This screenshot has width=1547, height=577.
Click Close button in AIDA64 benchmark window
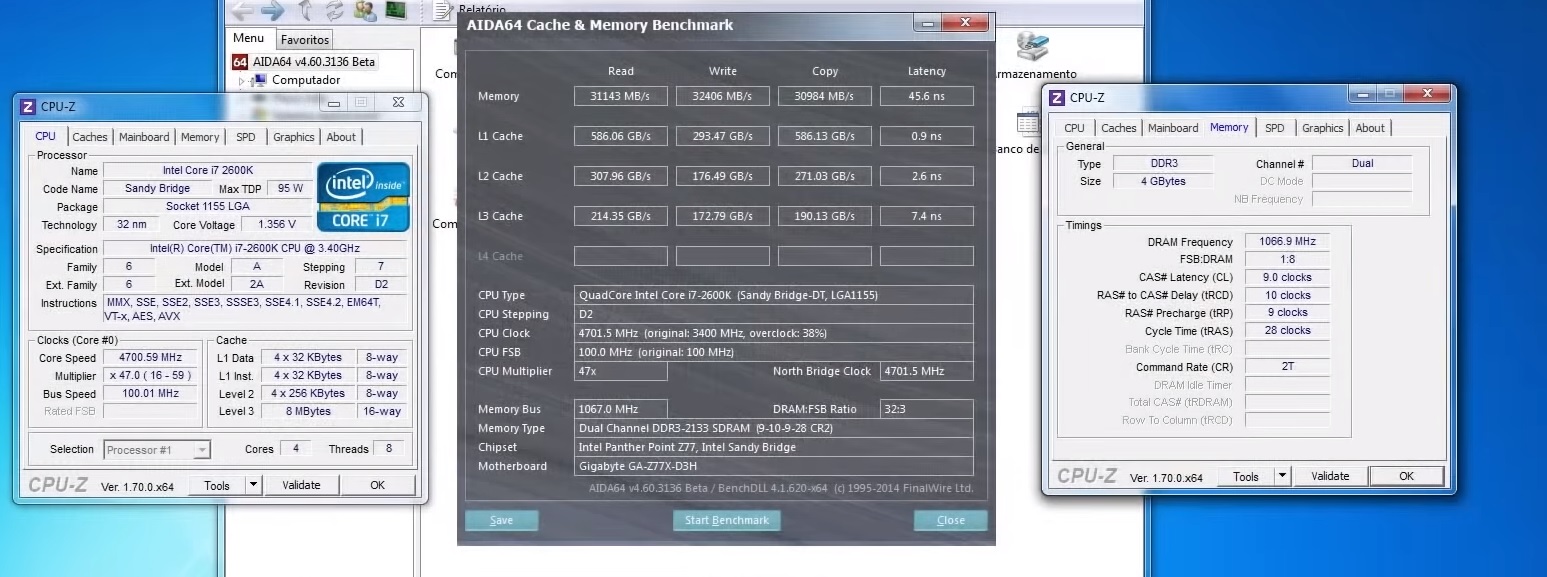pyautogui.click(x=951, y=520)
